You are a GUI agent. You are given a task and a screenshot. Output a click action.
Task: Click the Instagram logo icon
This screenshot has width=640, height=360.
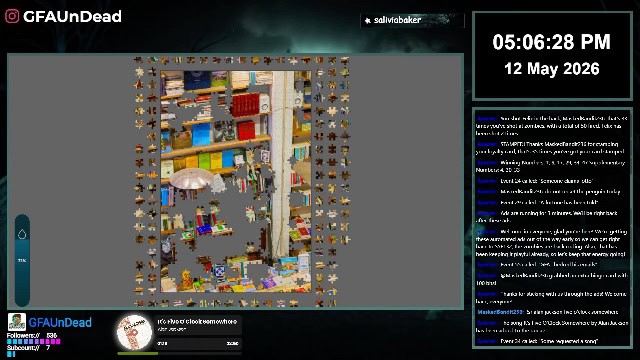tap(12, 16)
